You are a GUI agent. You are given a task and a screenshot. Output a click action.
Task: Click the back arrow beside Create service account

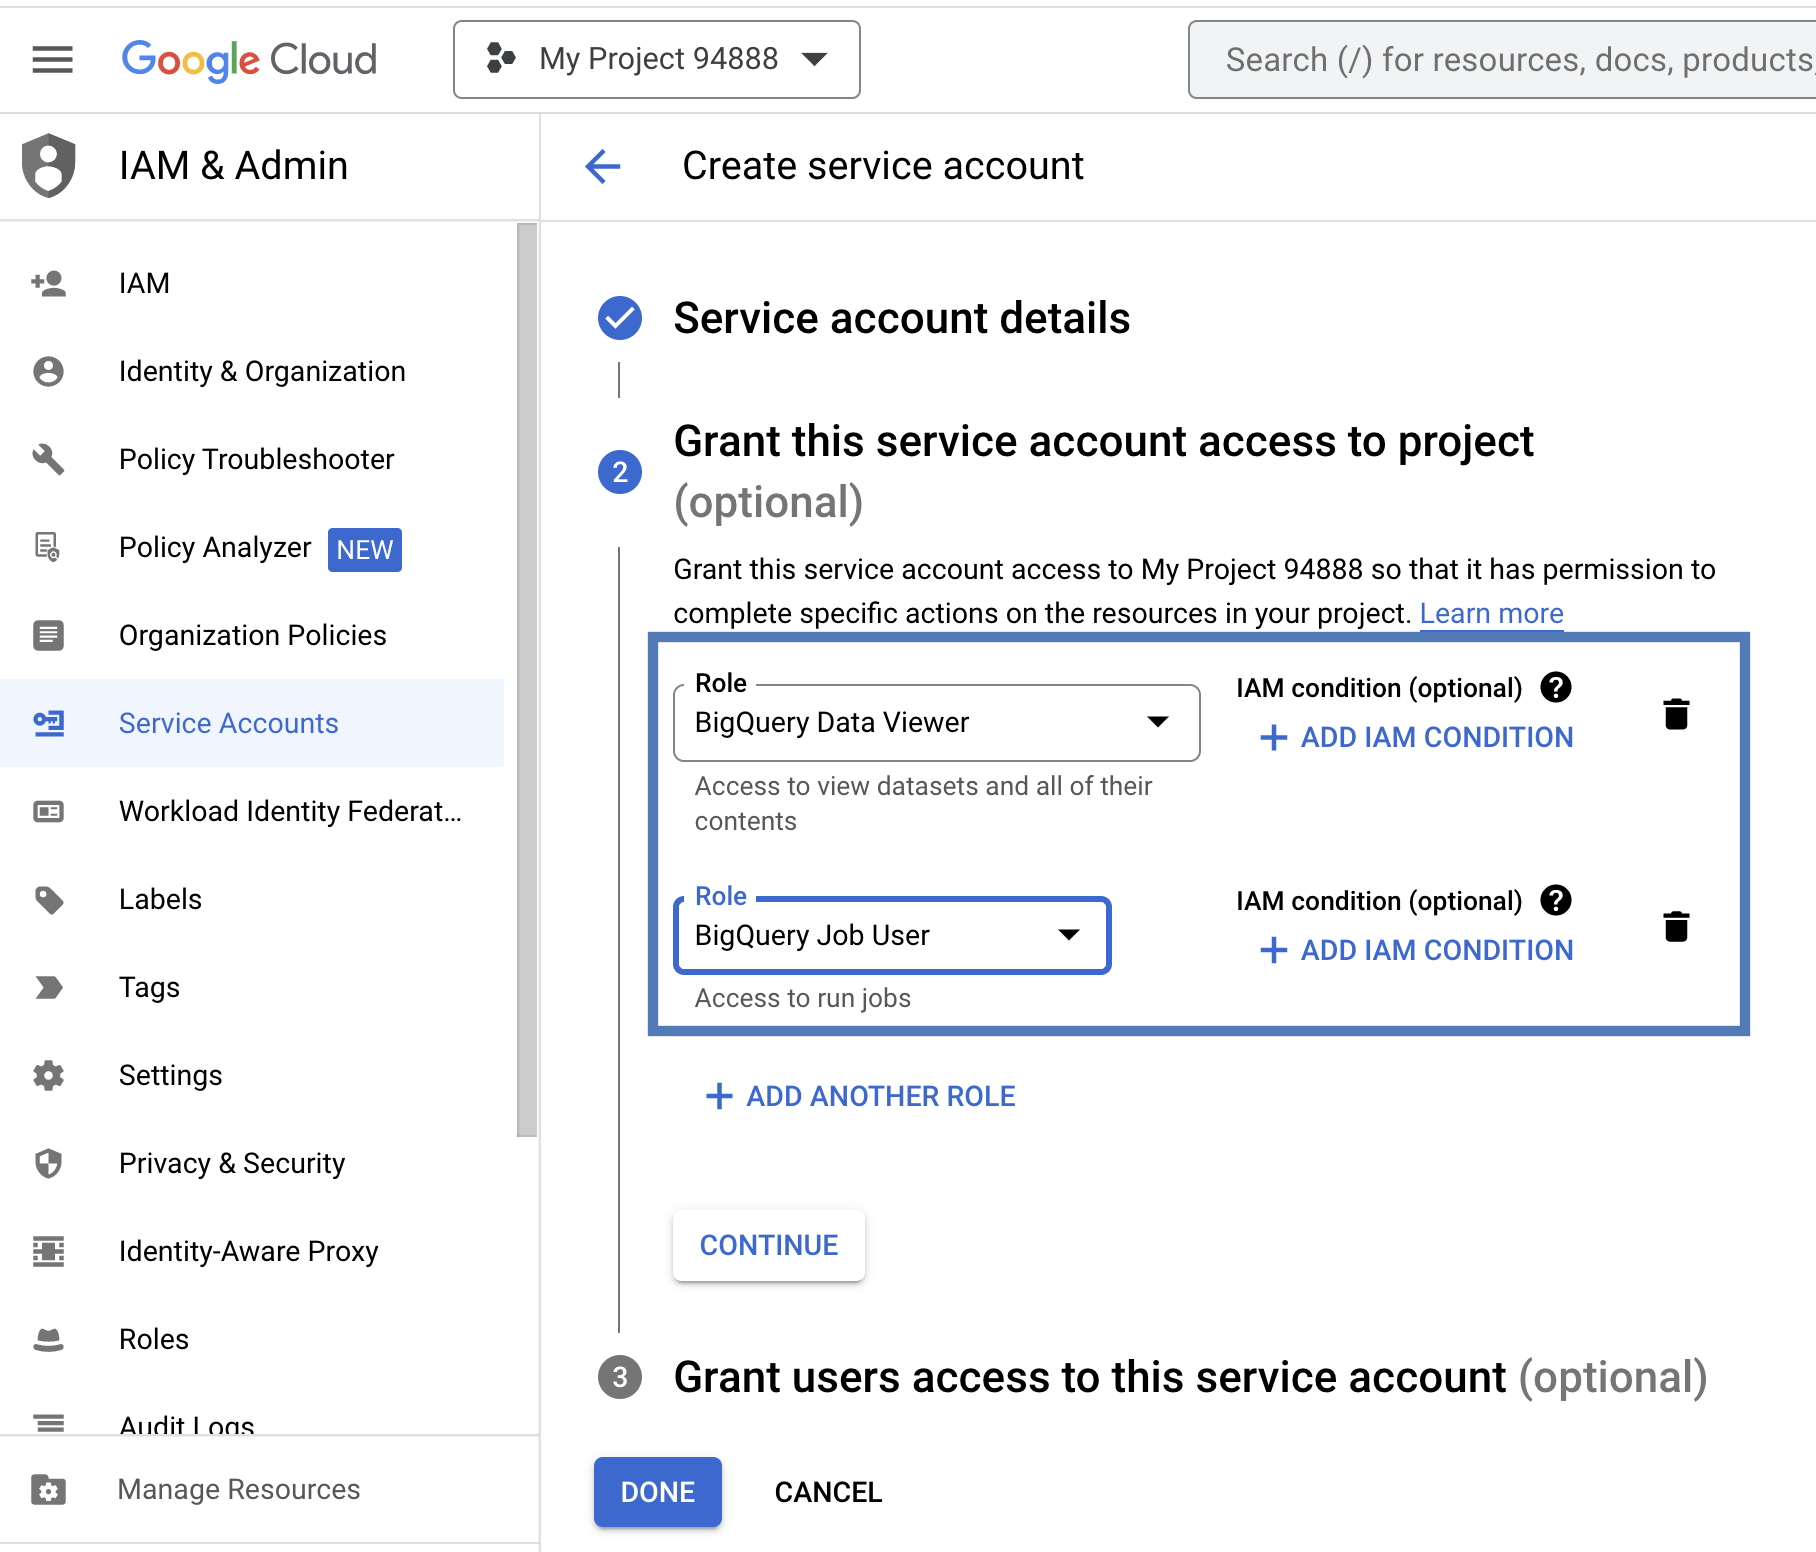tap(603, 166)
